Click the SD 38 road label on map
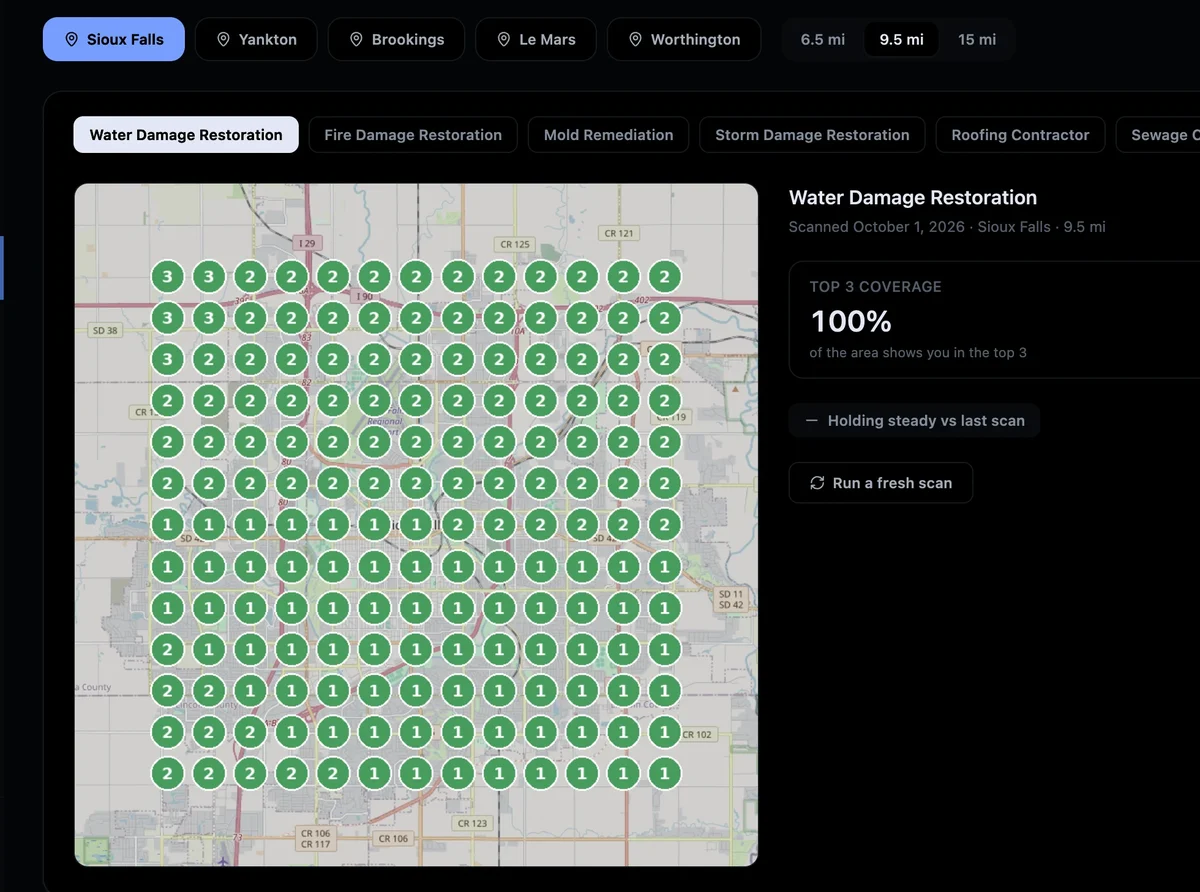Image resolution: width=1200 pixels, height=892 pixels. pyautogui.click(x=105, y=330)
